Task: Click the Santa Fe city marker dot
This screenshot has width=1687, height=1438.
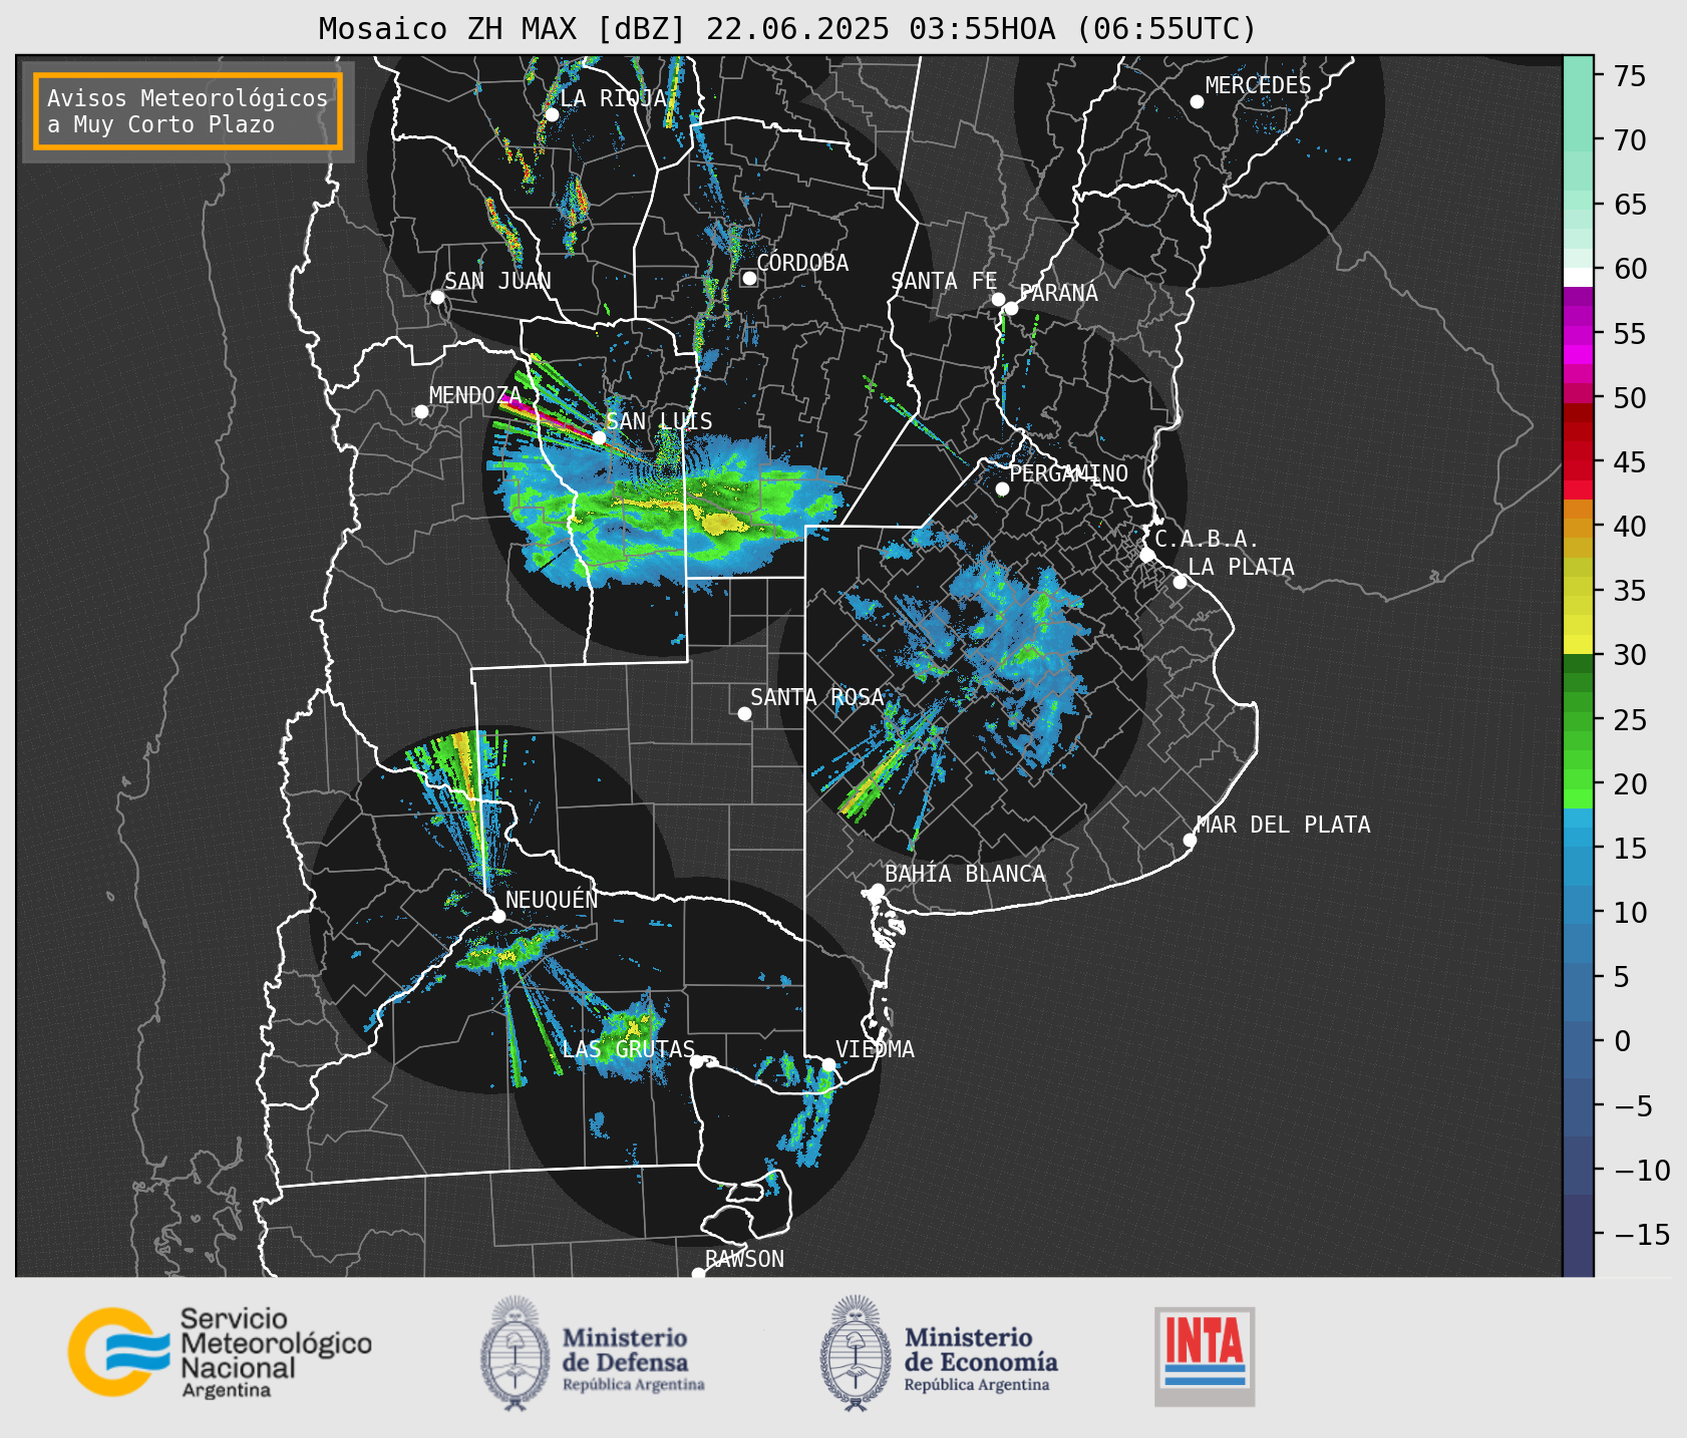Action: point(998,299)
